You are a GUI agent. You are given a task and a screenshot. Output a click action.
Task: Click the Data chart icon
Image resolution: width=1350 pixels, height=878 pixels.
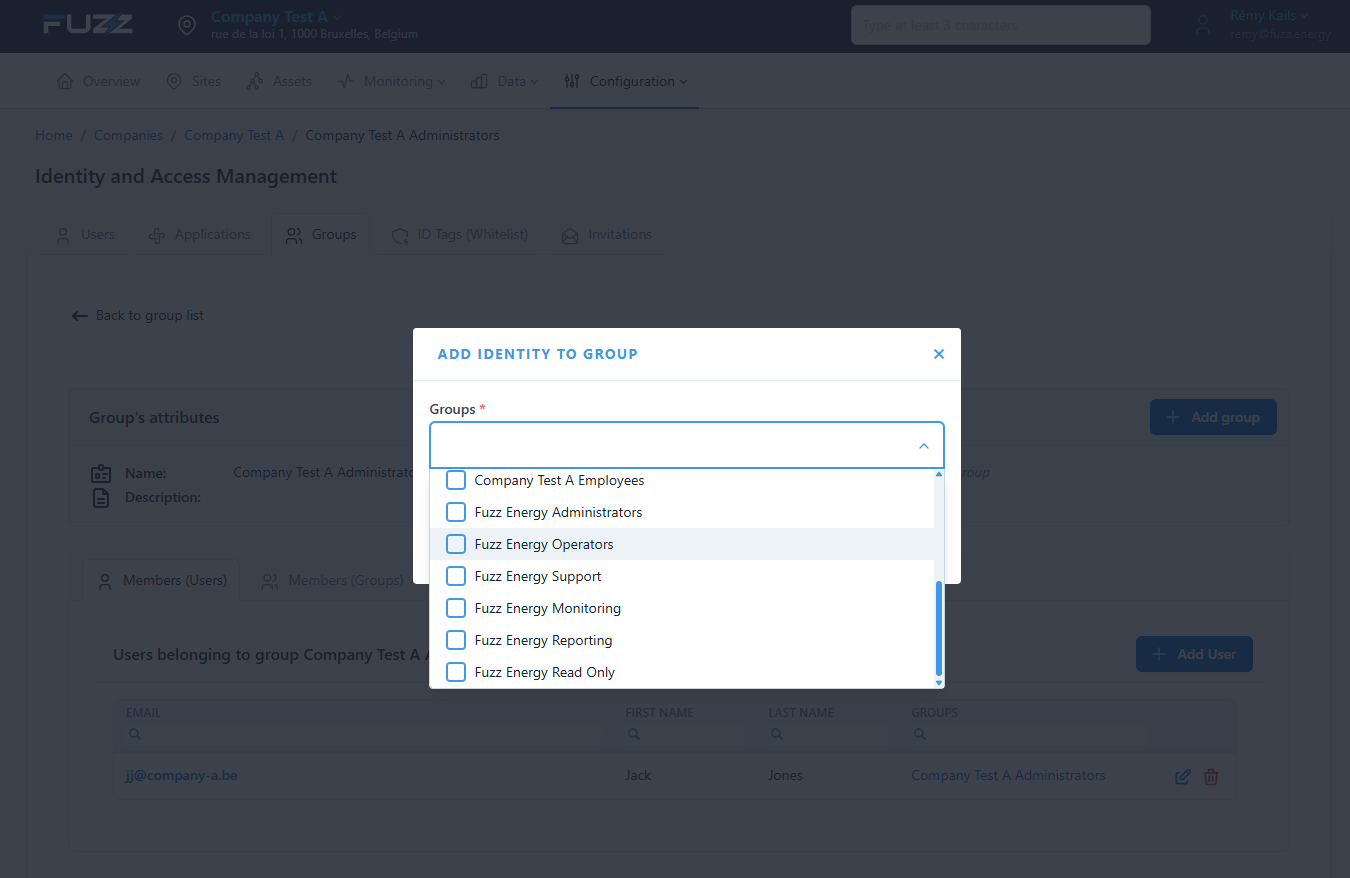(x=479, y=81)
